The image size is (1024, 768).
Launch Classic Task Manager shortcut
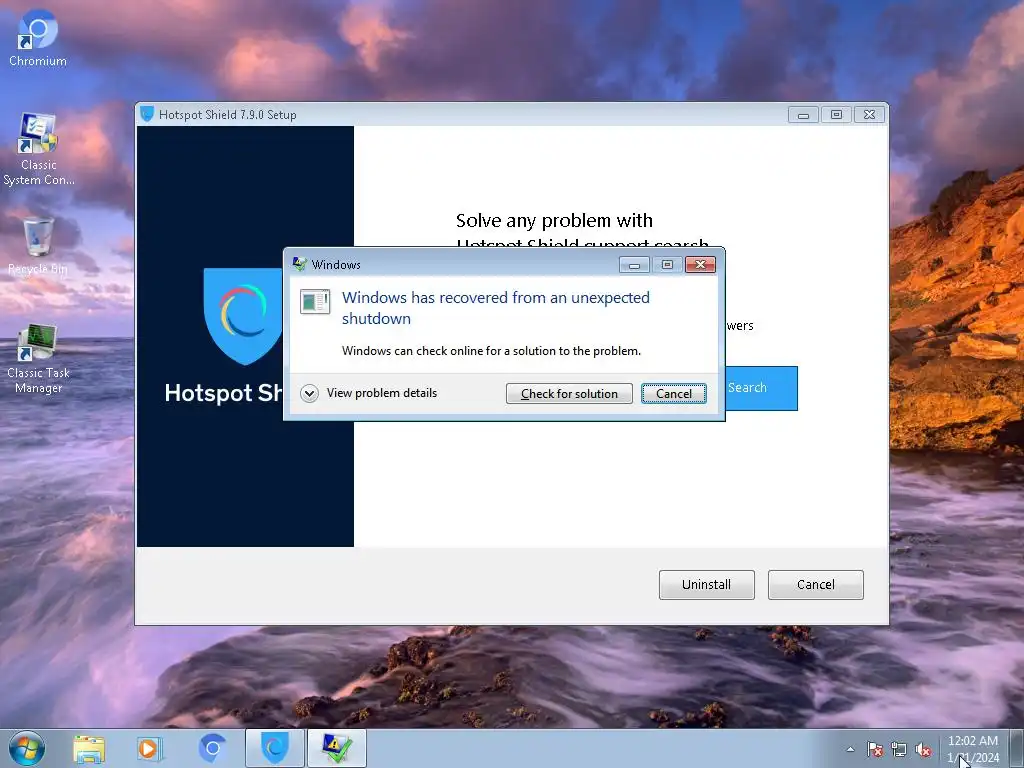click(x=38, y=359)
